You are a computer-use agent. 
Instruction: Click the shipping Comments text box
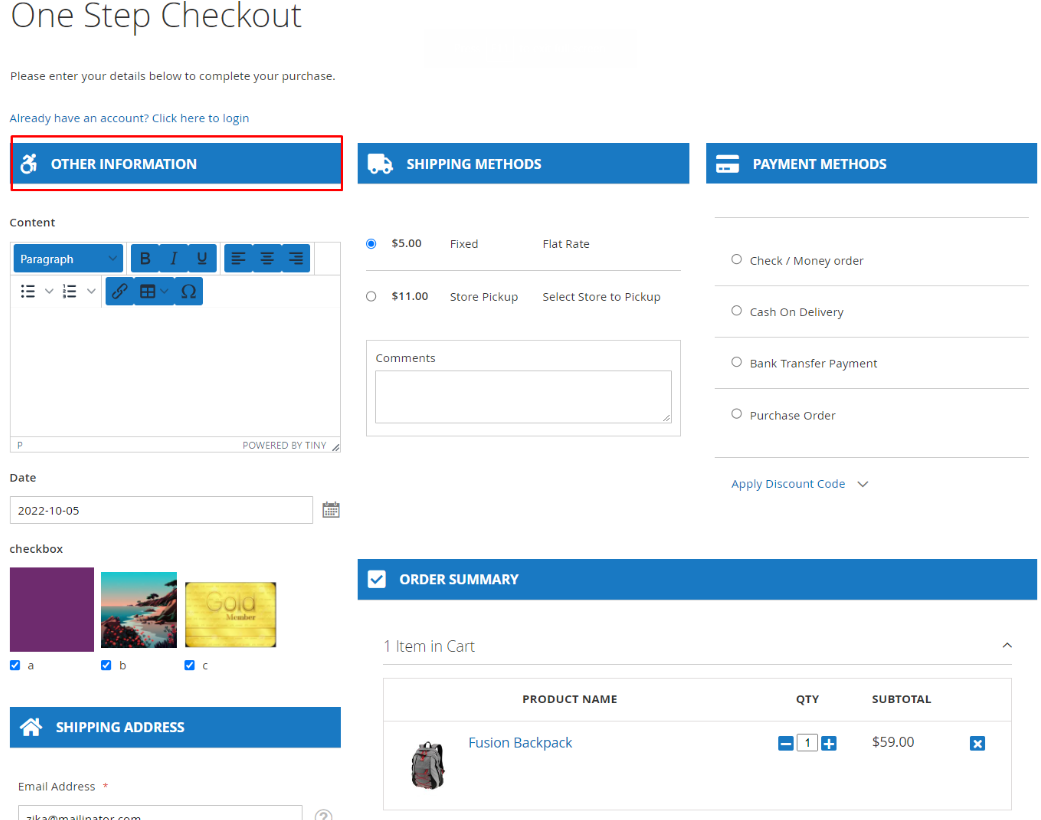(523, 396)
